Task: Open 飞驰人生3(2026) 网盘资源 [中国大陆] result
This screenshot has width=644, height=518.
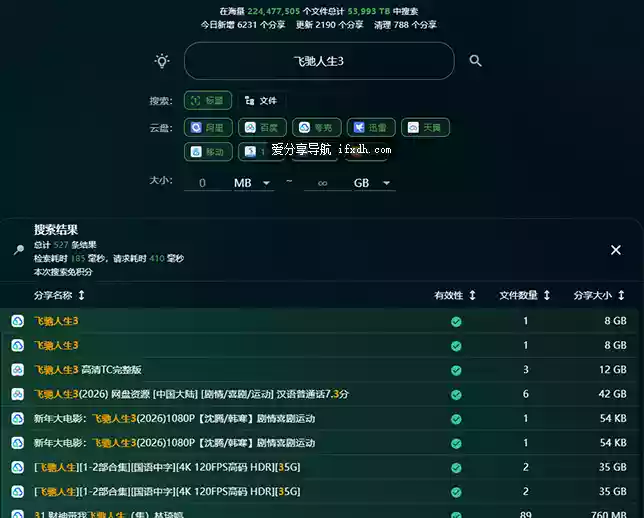Action: point(191,394)
